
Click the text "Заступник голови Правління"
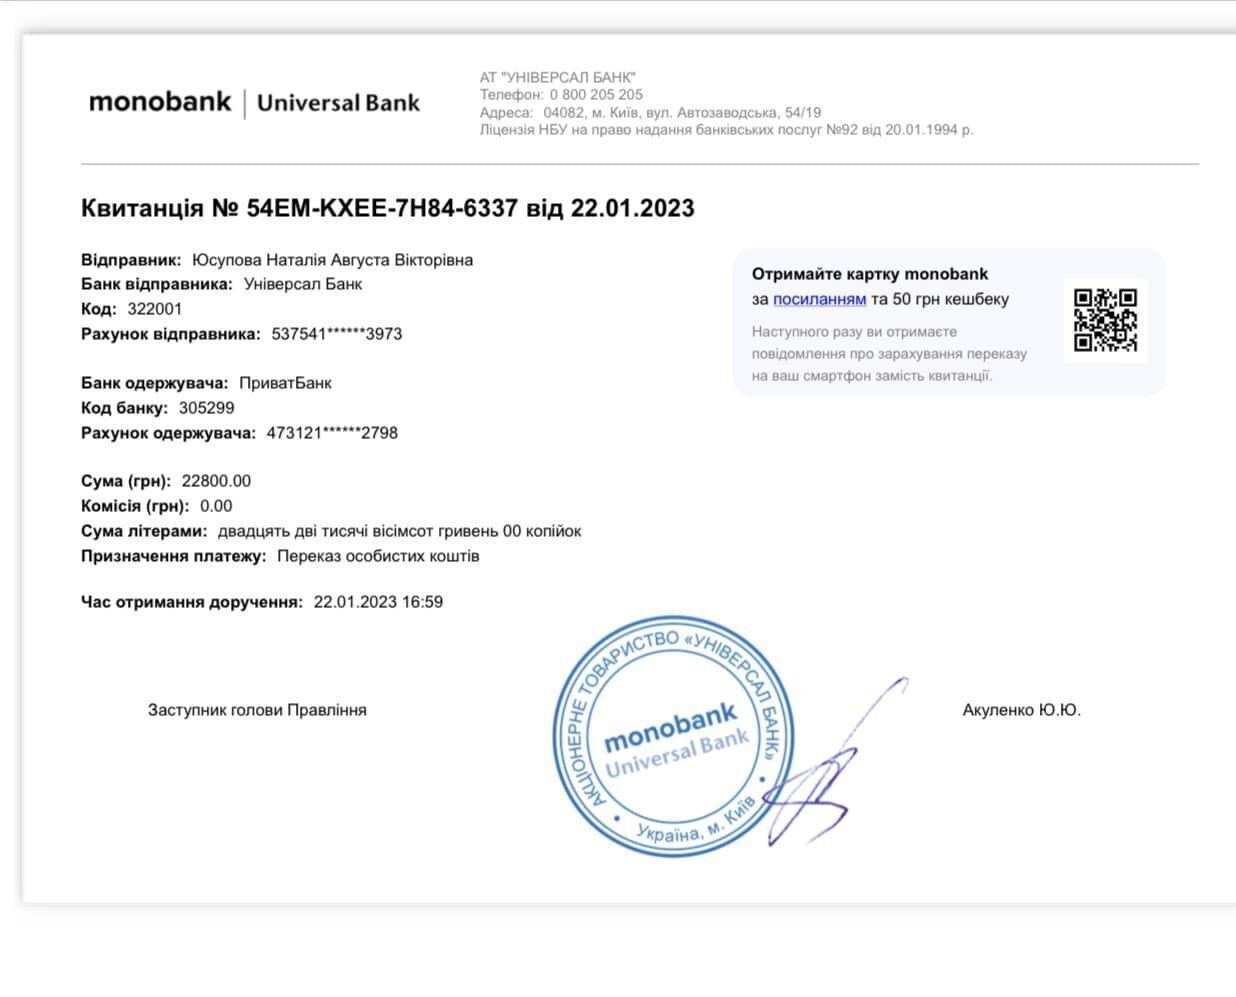tap(257, 710)
